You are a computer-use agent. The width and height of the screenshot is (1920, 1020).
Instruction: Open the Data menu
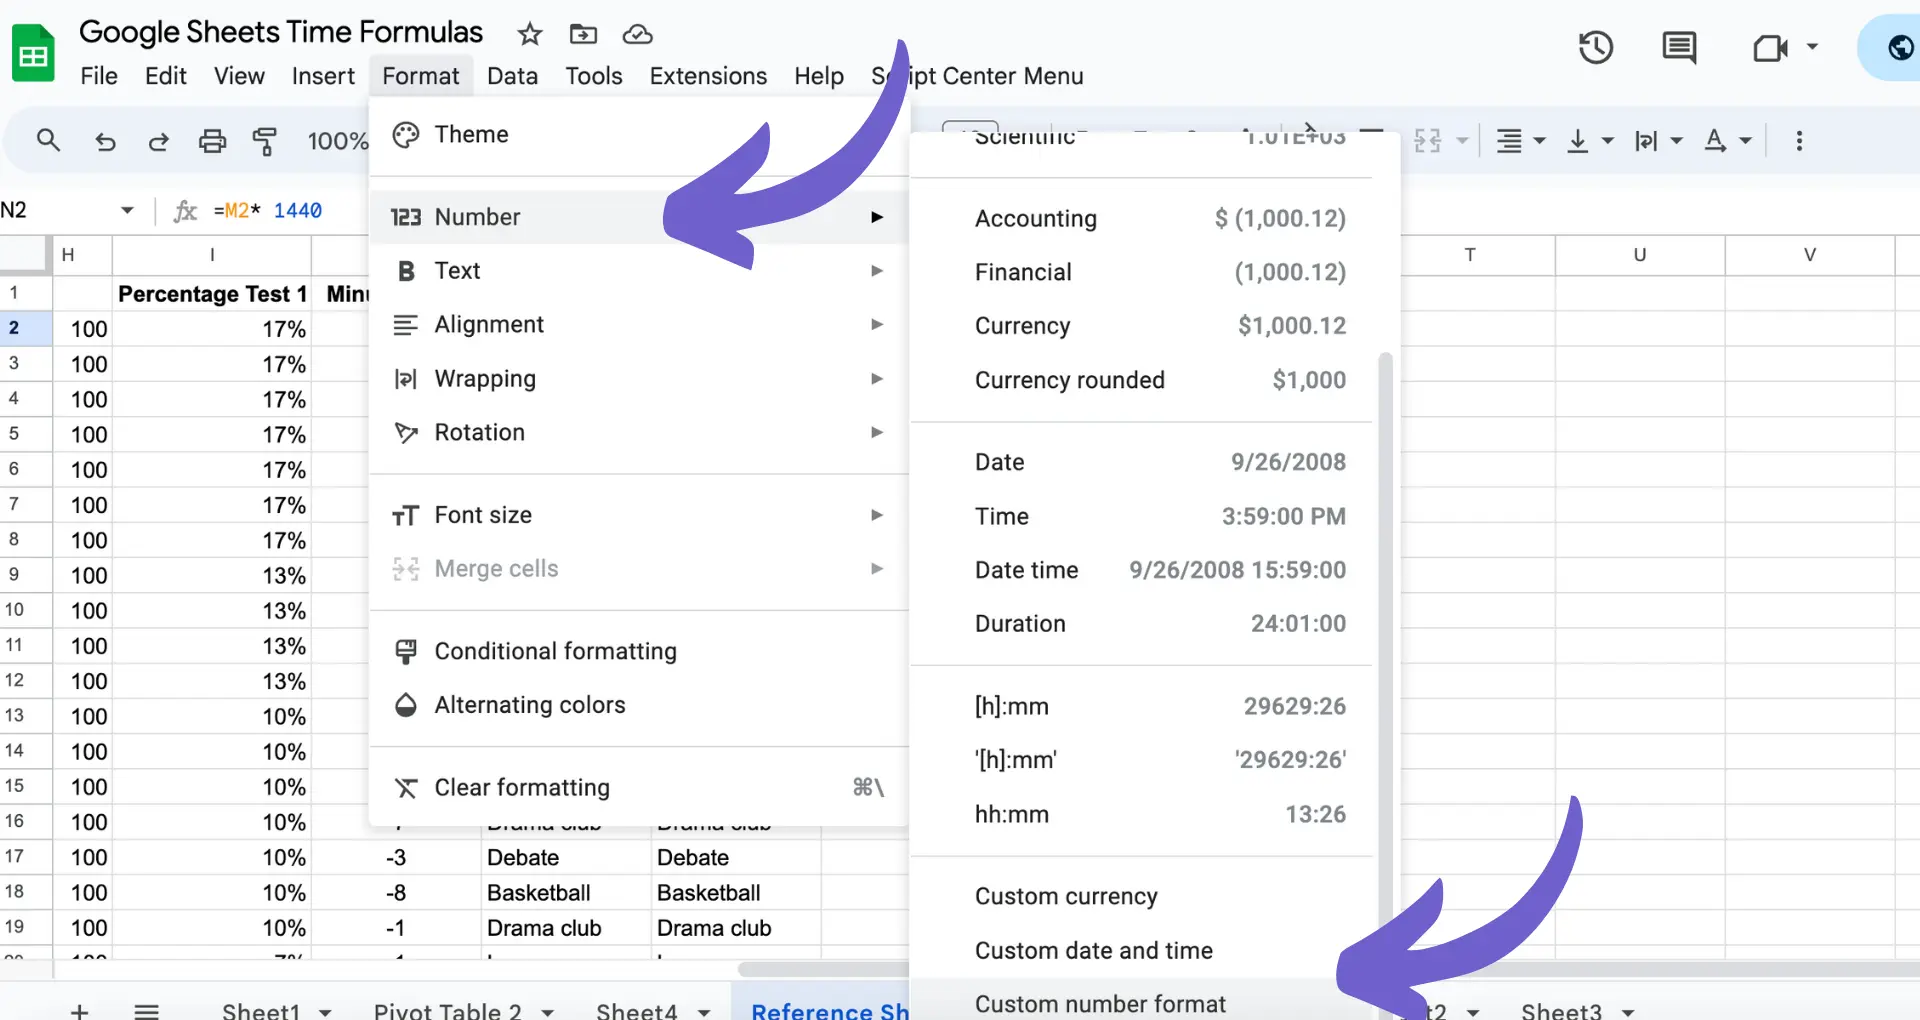point(512,76)
